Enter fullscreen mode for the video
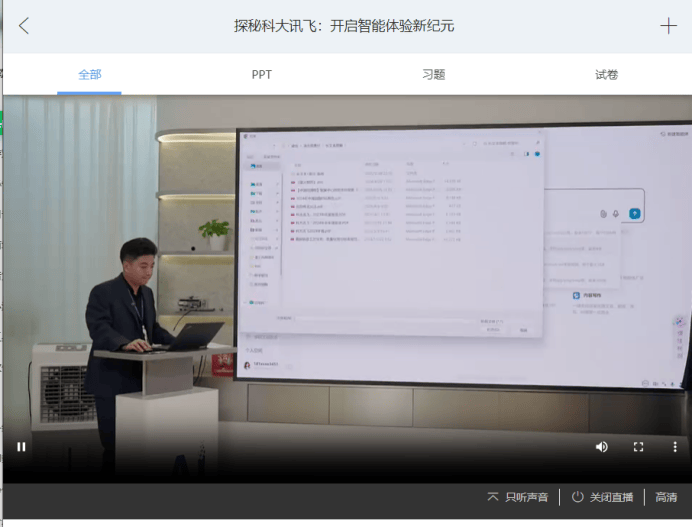 (638, 447)
